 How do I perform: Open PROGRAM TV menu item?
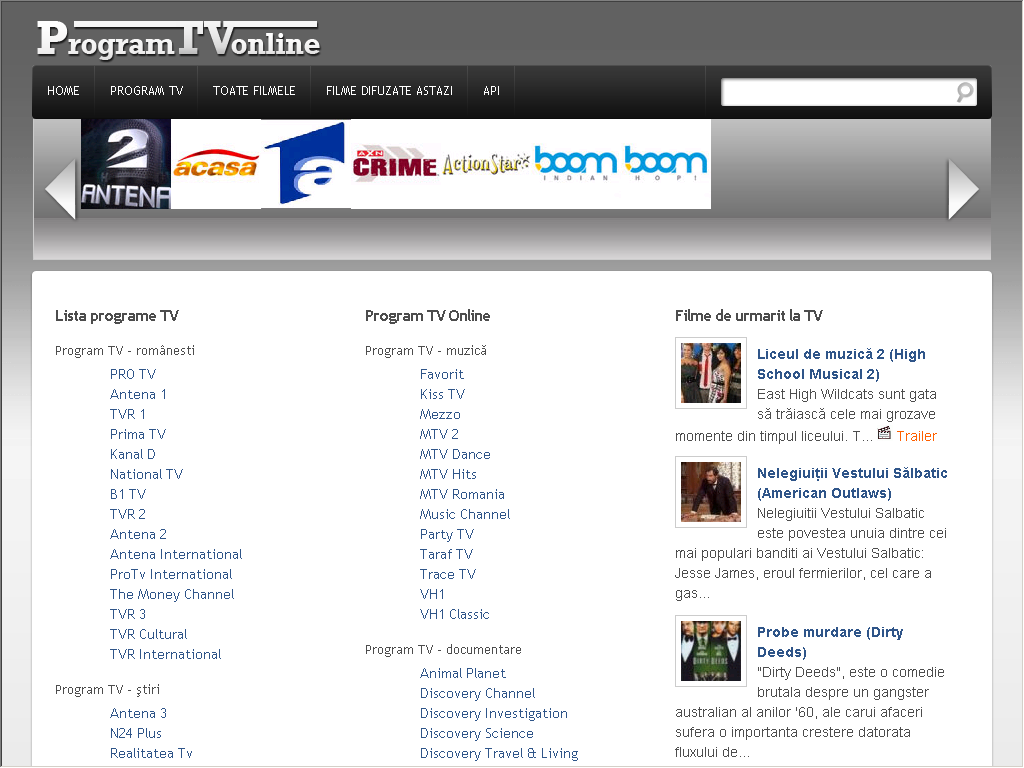coord(146,91)
